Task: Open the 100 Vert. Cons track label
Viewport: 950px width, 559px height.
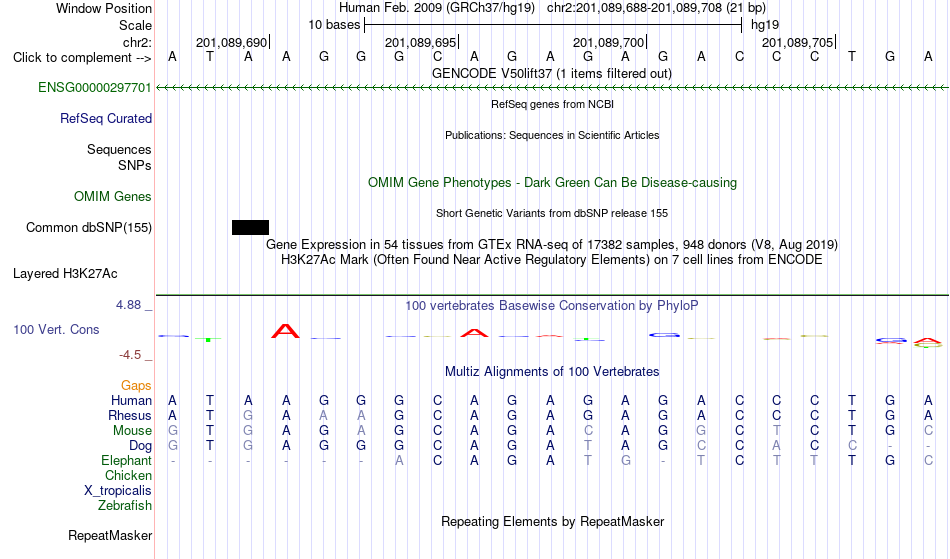Action: pyautogui.click(x=56, y=329)
